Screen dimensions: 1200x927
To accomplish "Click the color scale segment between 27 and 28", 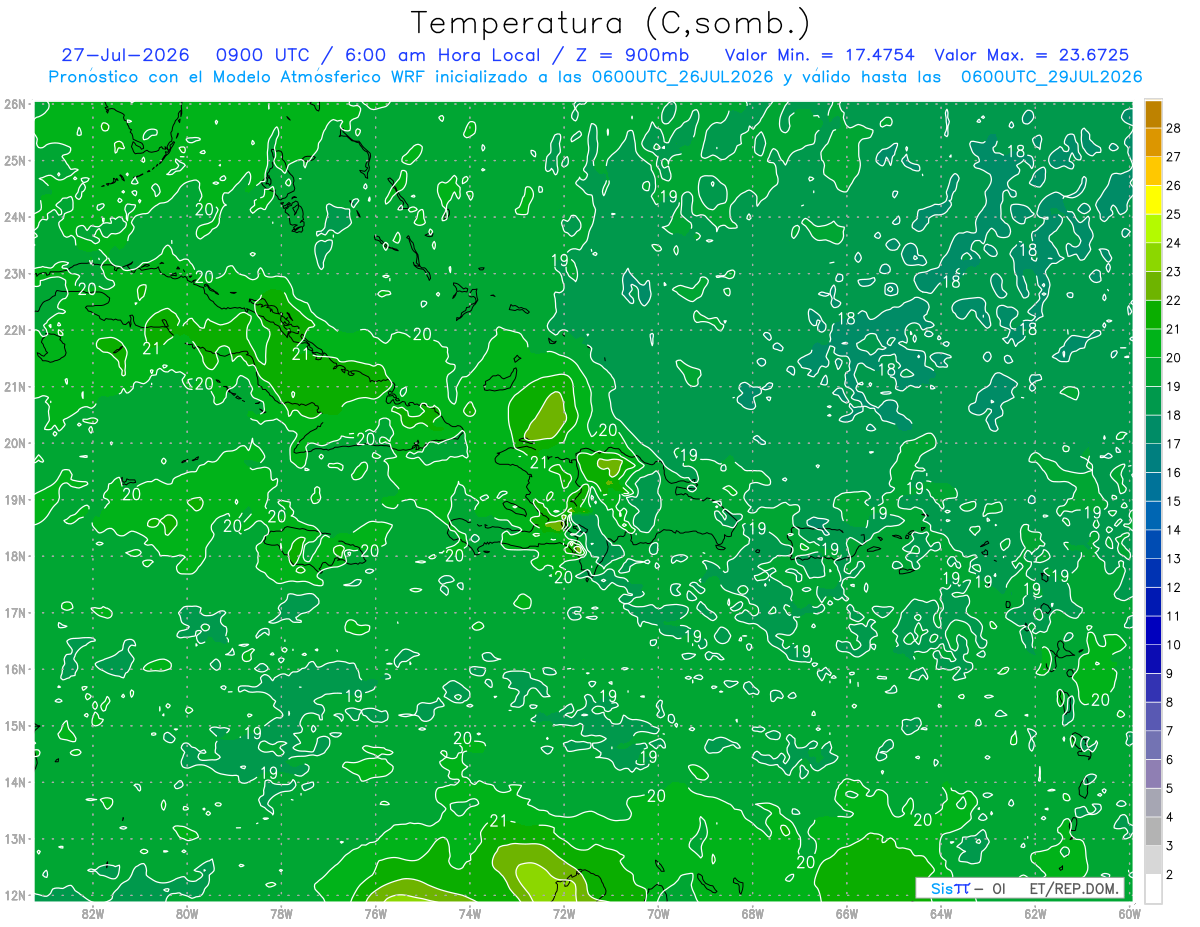I will (1153, 141).
